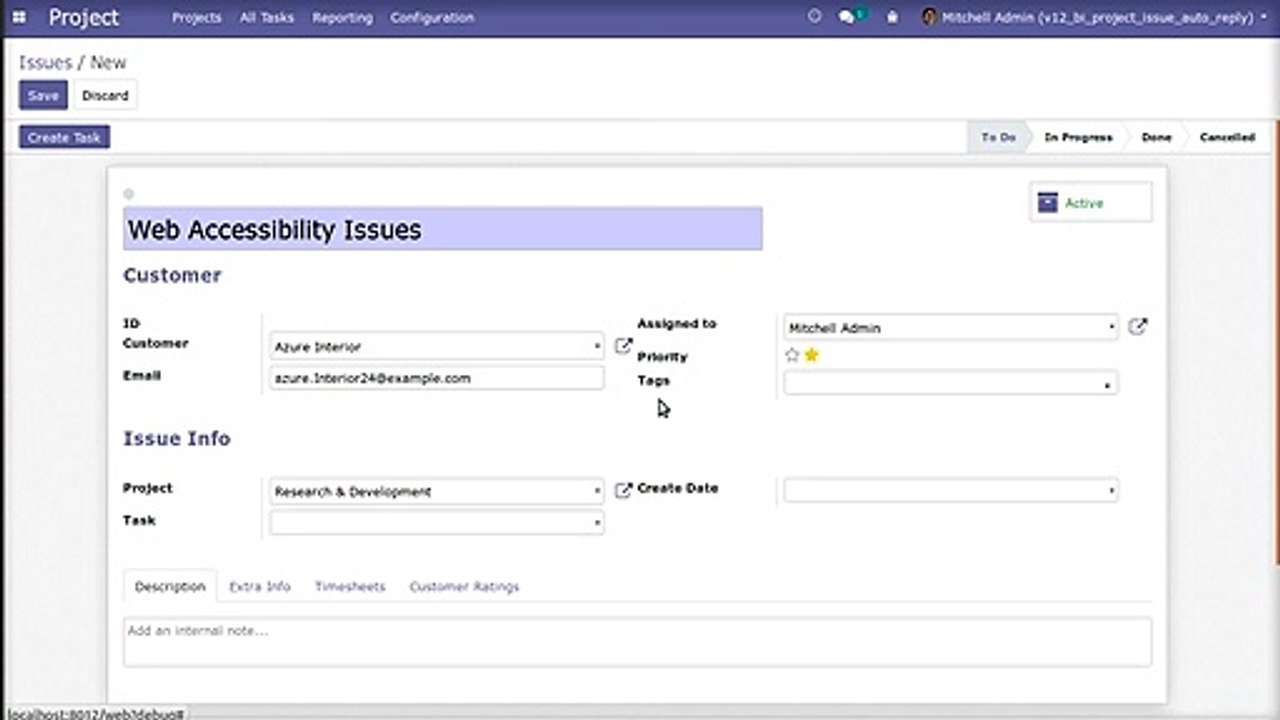Image resolution: width=1280 pixels, height=720 pixels.
Task: Switch to the Customer Ratings tab
Action: point(464,587)
